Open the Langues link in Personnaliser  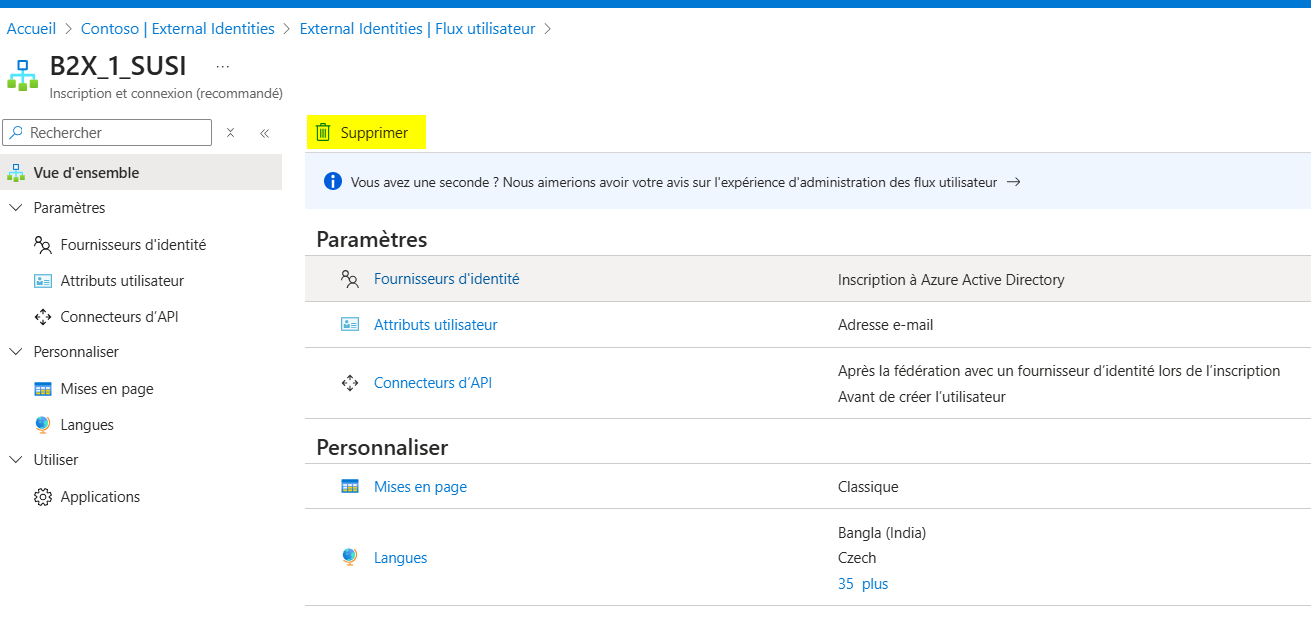(x=400, y=558)
